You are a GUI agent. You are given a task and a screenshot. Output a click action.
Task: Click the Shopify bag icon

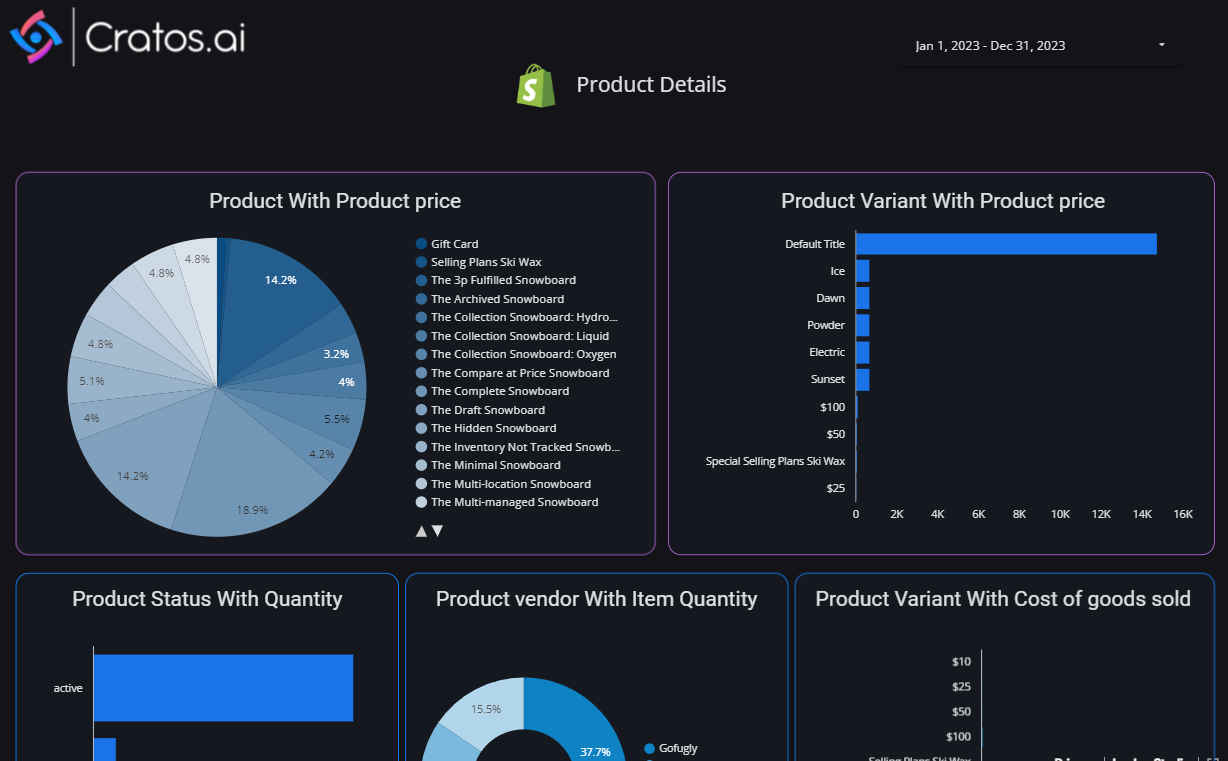click(536, 86)
